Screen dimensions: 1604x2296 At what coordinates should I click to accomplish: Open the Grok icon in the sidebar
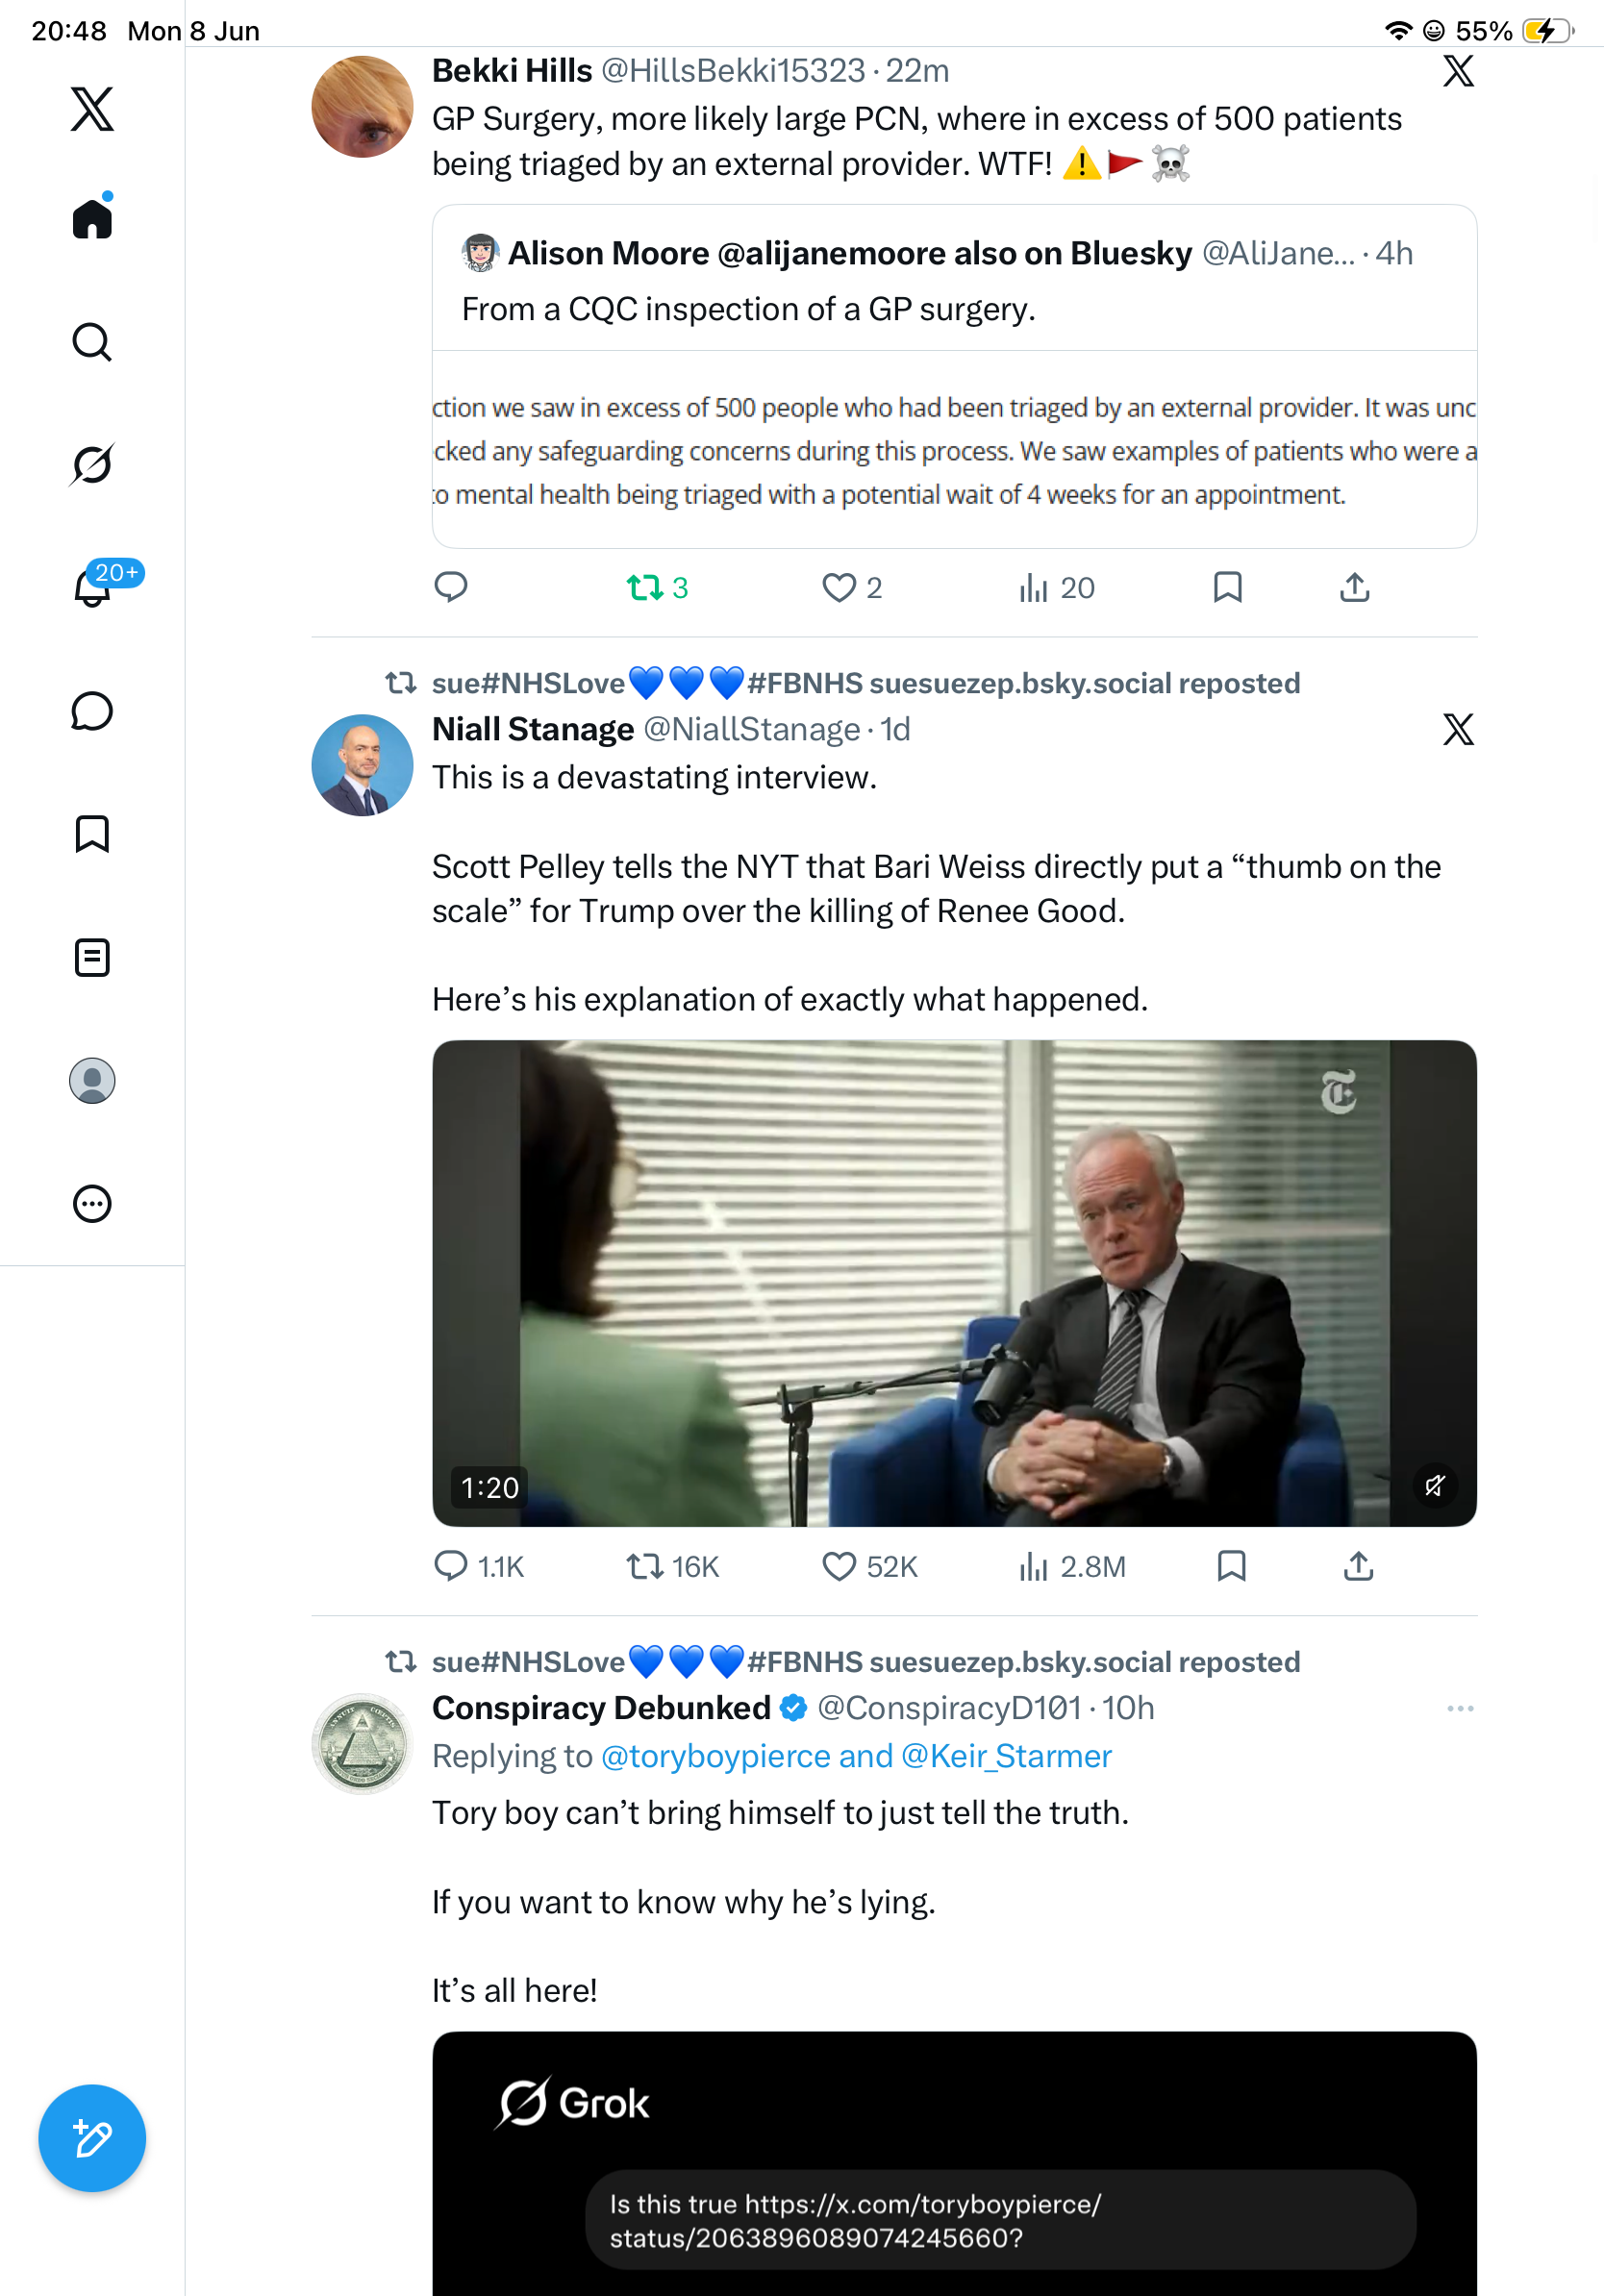[x=92, y=464]
